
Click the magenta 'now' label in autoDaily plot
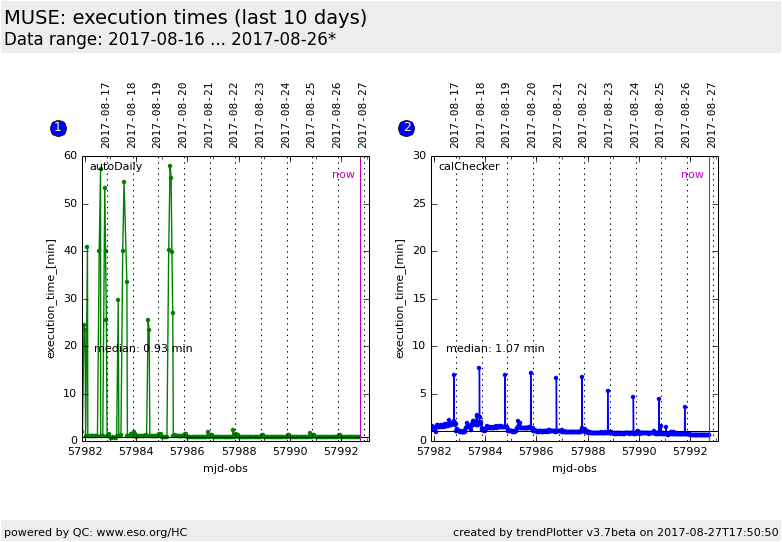[x=343, y=175]
